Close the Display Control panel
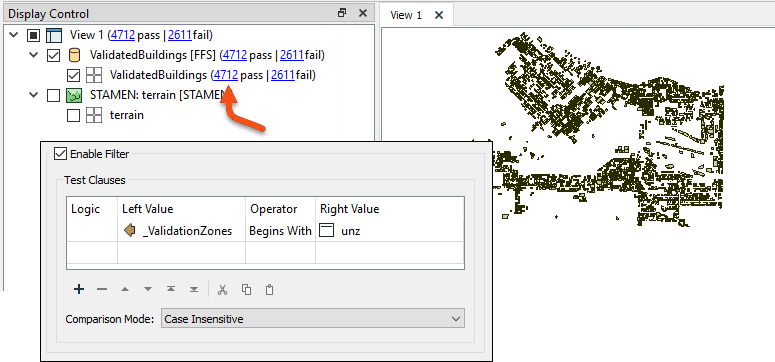The height and width of the screenshot is (362, 775). coord(363,13)
